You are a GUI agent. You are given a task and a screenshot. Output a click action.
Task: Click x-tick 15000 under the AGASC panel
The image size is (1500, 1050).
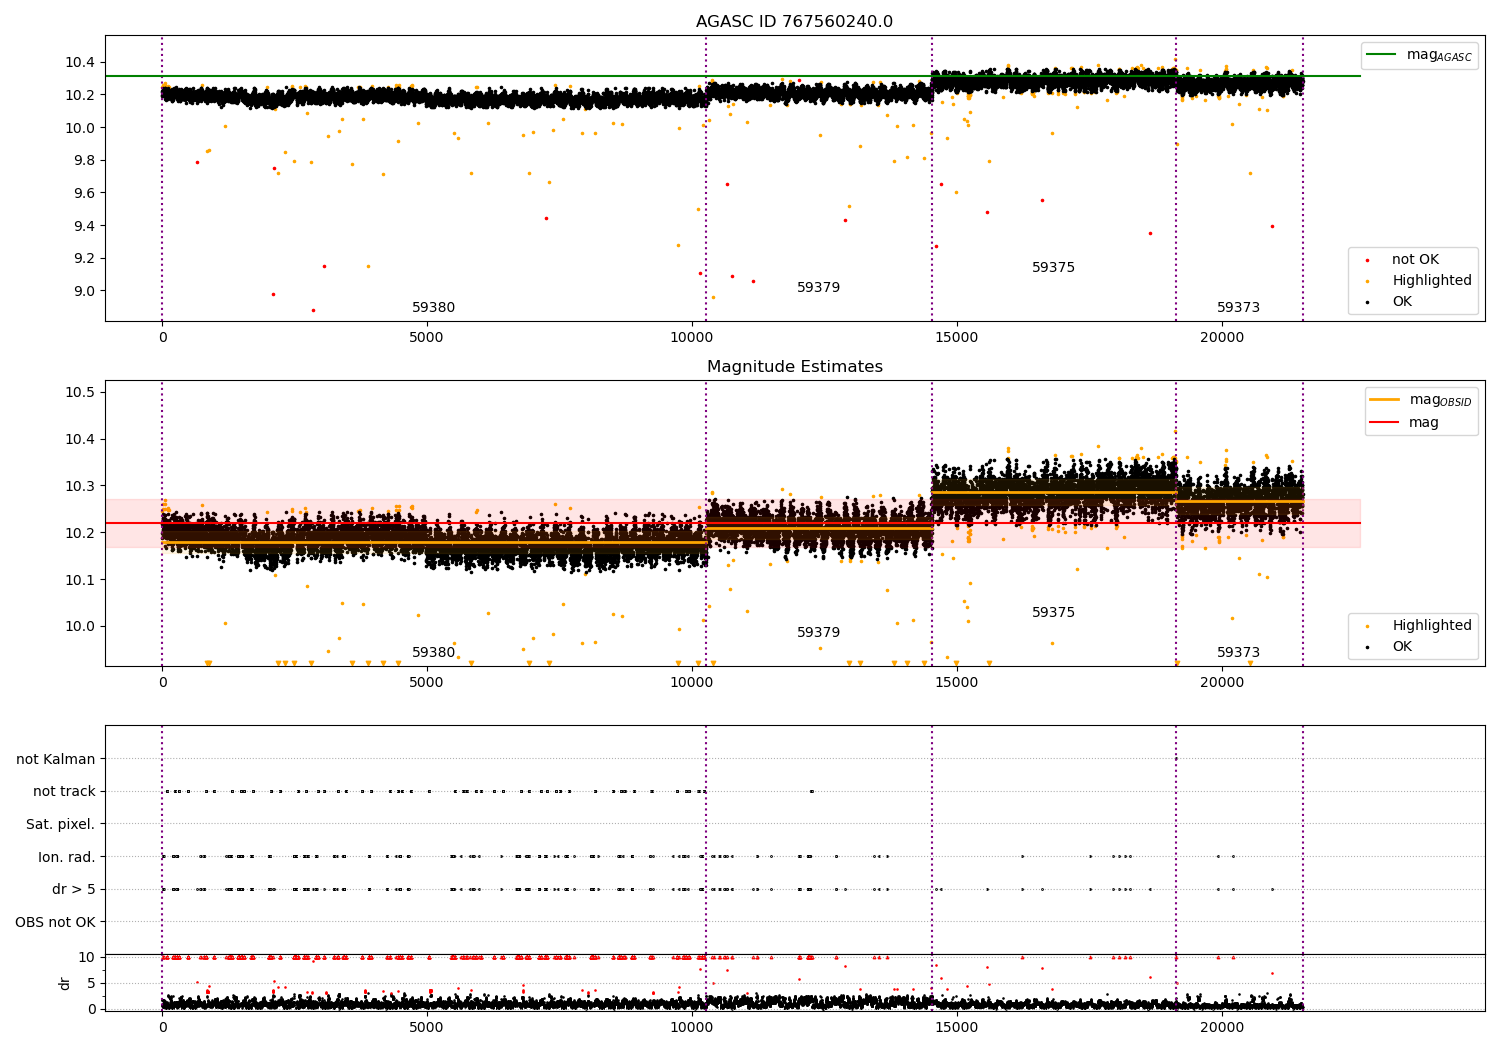tap(956, 337)
